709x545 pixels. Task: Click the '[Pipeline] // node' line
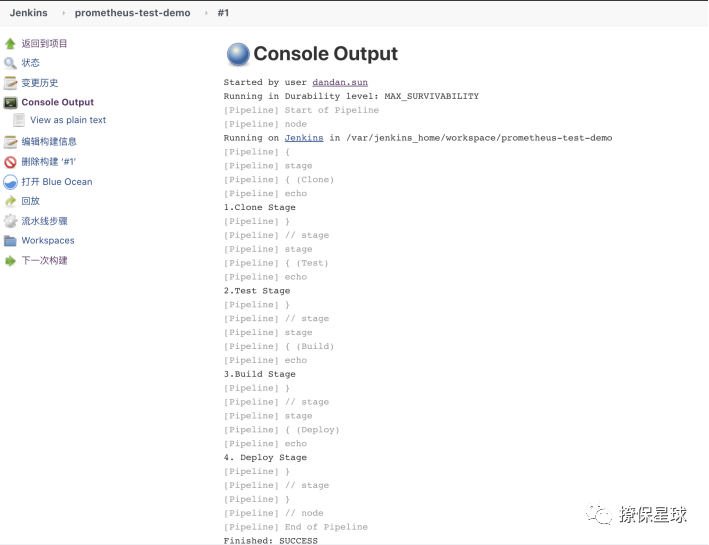[274, 513]
